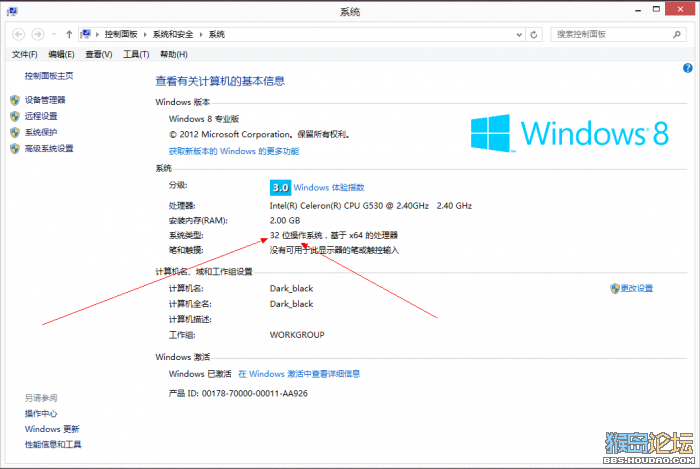Close the 系统 window
700x469 pixels.
click(x=680, y=9)
